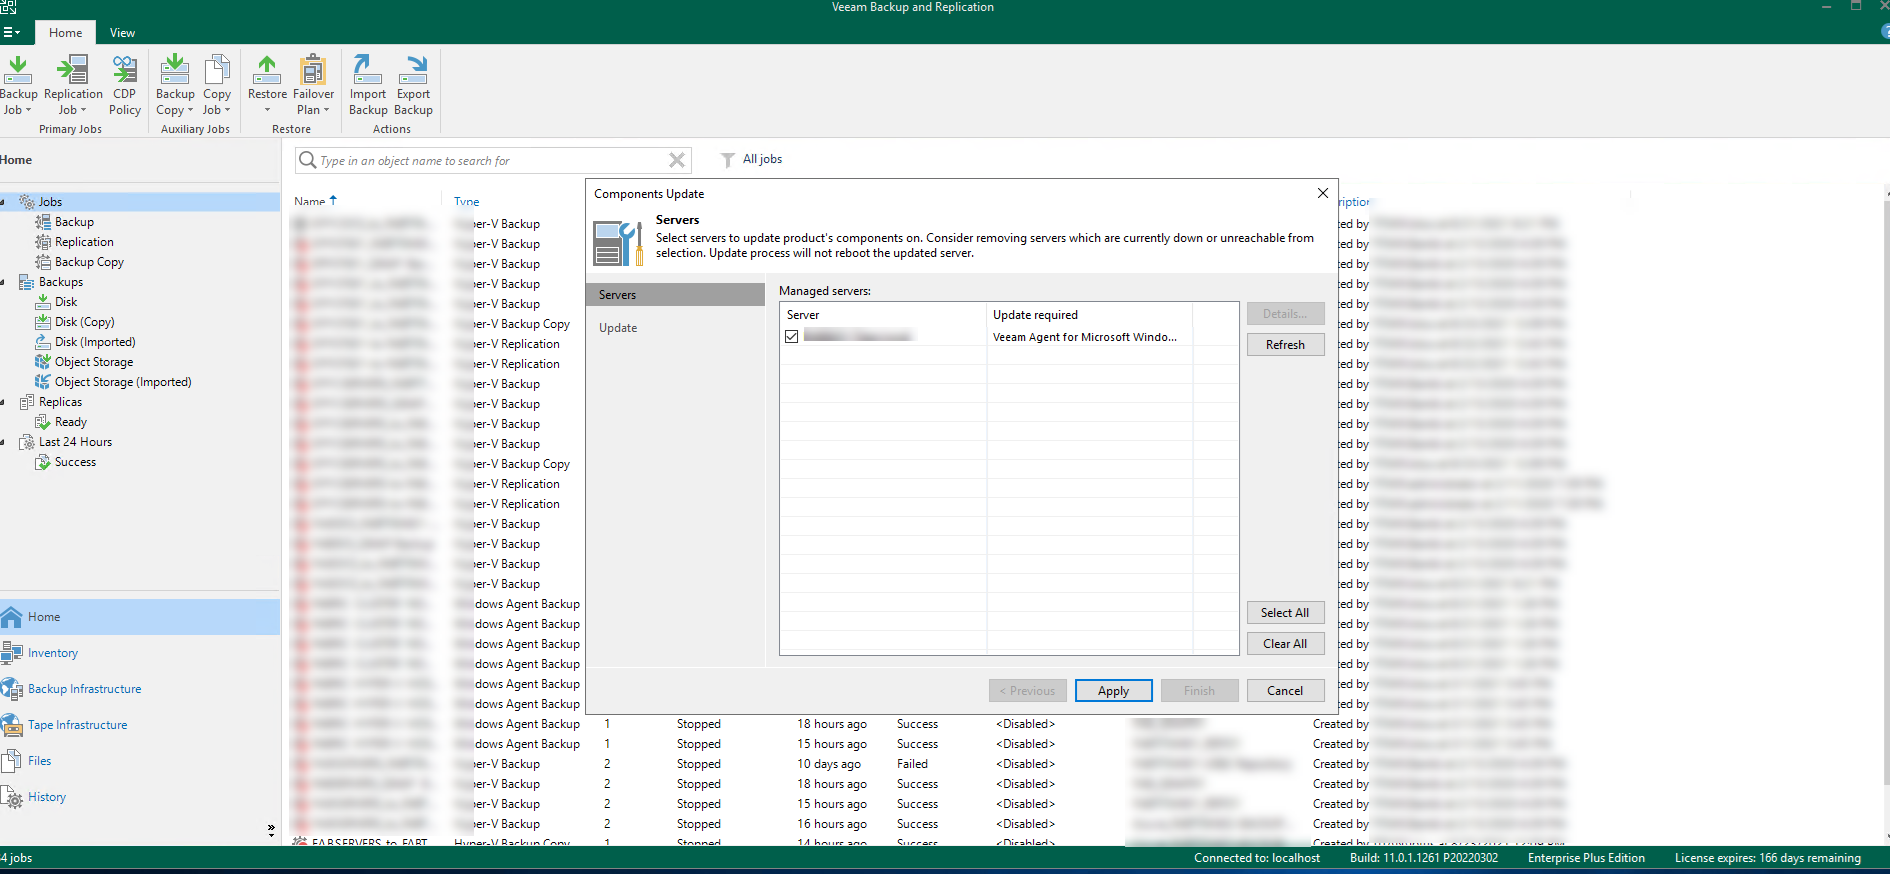The image size is (1890, 874).
Task: Close the Components Update dialog
Action: 1323,193
